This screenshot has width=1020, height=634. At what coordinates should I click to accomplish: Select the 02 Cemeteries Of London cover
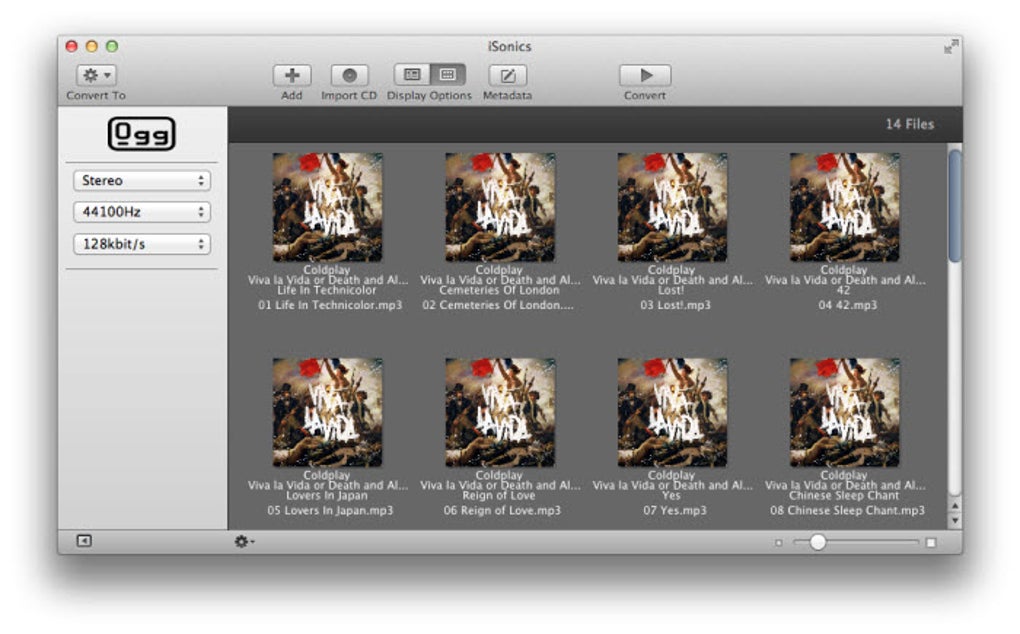(x=500, y=207)
